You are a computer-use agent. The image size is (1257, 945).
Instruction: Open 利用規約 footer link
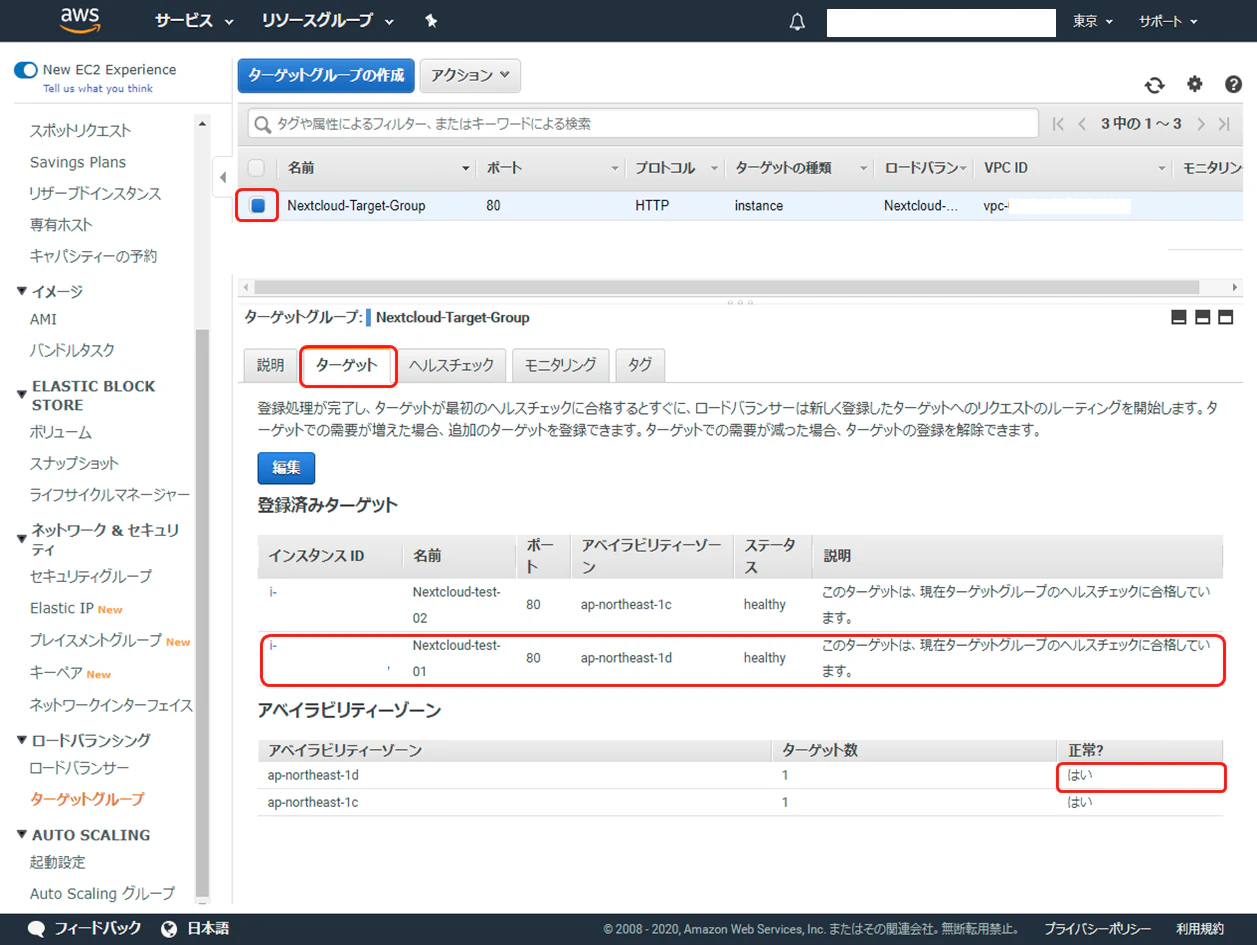click(1200, 928)
